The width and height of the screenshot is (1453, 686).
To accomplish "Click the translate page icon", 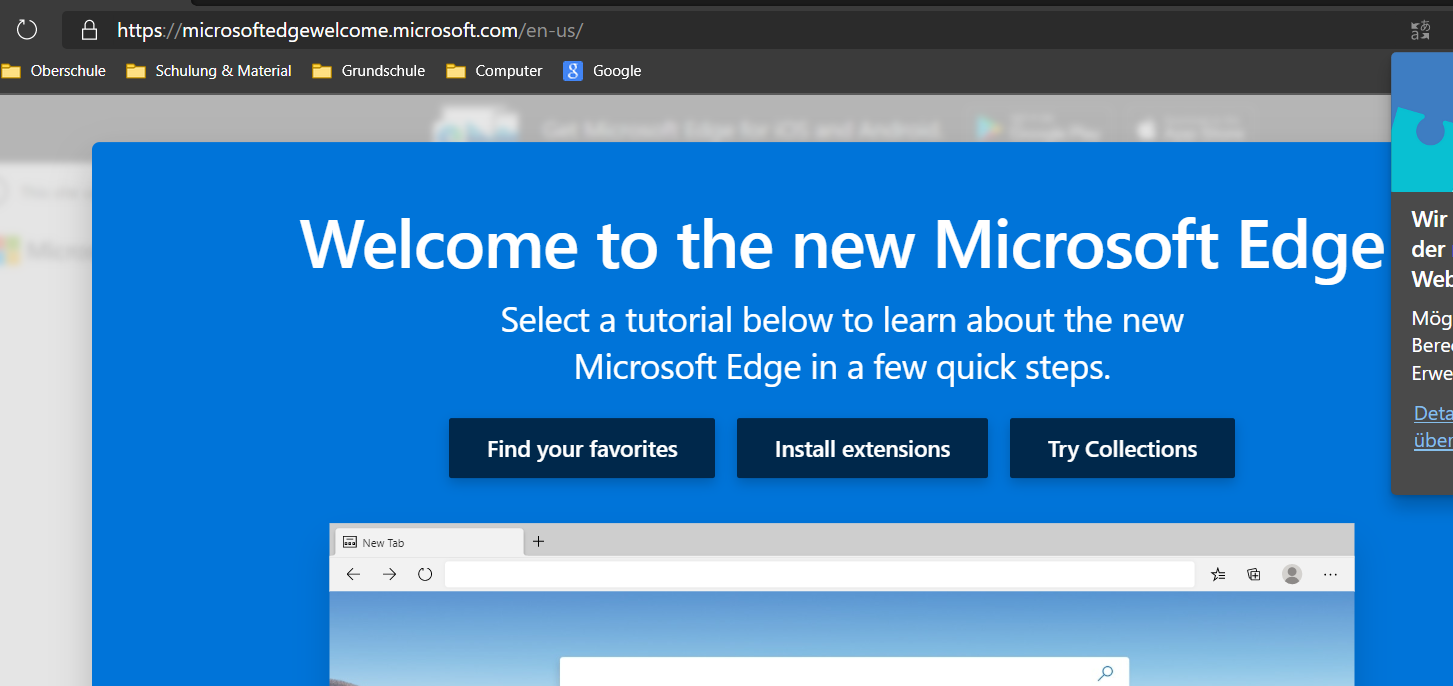I will tap(1420, 30).
